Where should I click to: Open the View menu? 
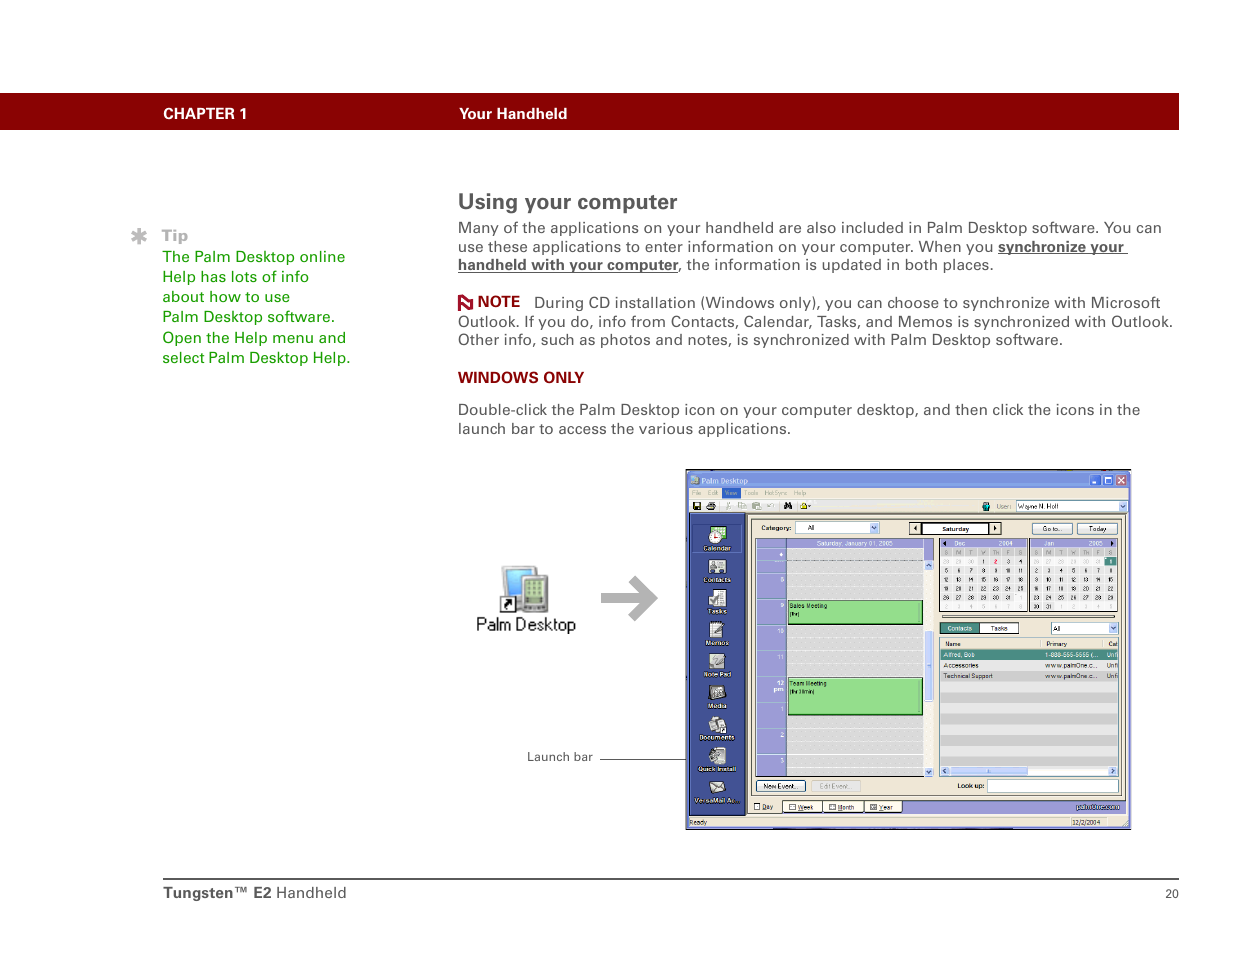731,493
